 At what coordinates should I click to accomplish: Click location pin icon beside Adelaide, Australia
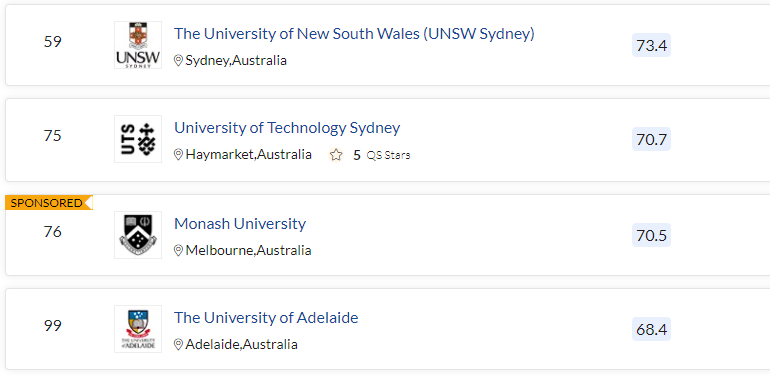[x=179, y=345]
